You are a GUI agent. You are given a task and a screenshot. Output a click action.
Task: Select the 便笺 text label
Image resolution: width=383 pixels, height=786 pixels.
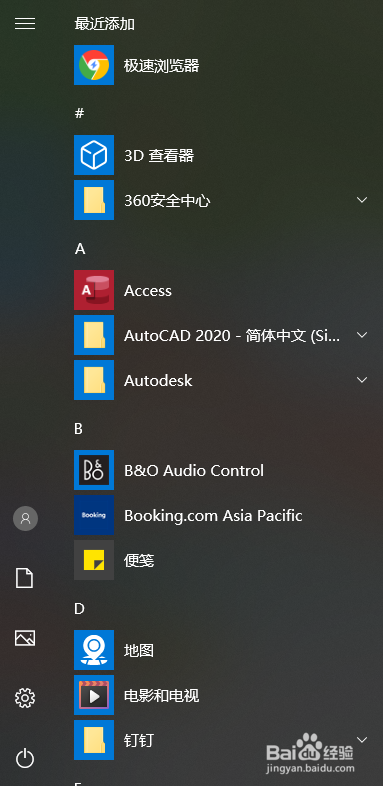coord(139,560)
